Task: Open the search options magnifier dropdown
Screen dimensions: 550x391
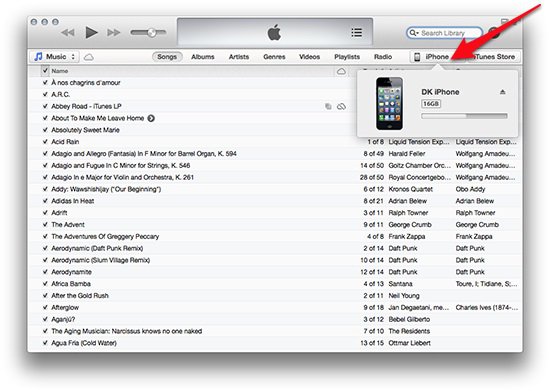Action: pos(414,33)
